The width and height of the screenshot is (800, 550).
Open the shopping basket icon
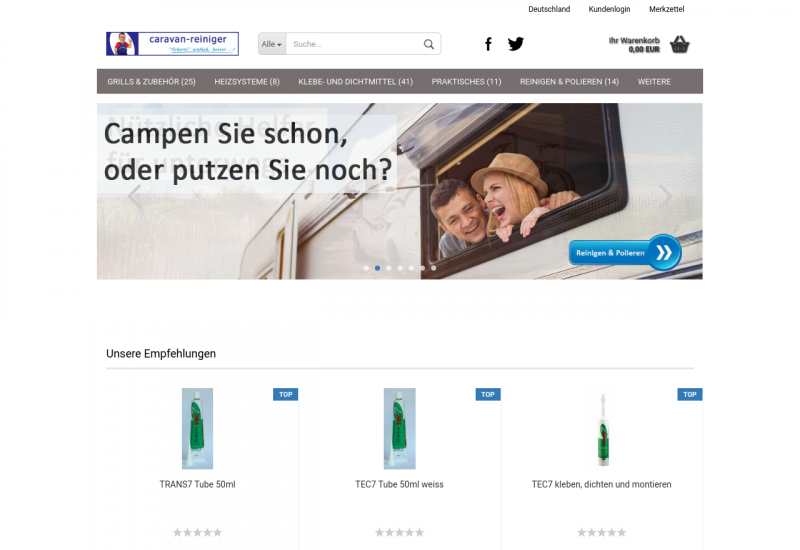680,44
